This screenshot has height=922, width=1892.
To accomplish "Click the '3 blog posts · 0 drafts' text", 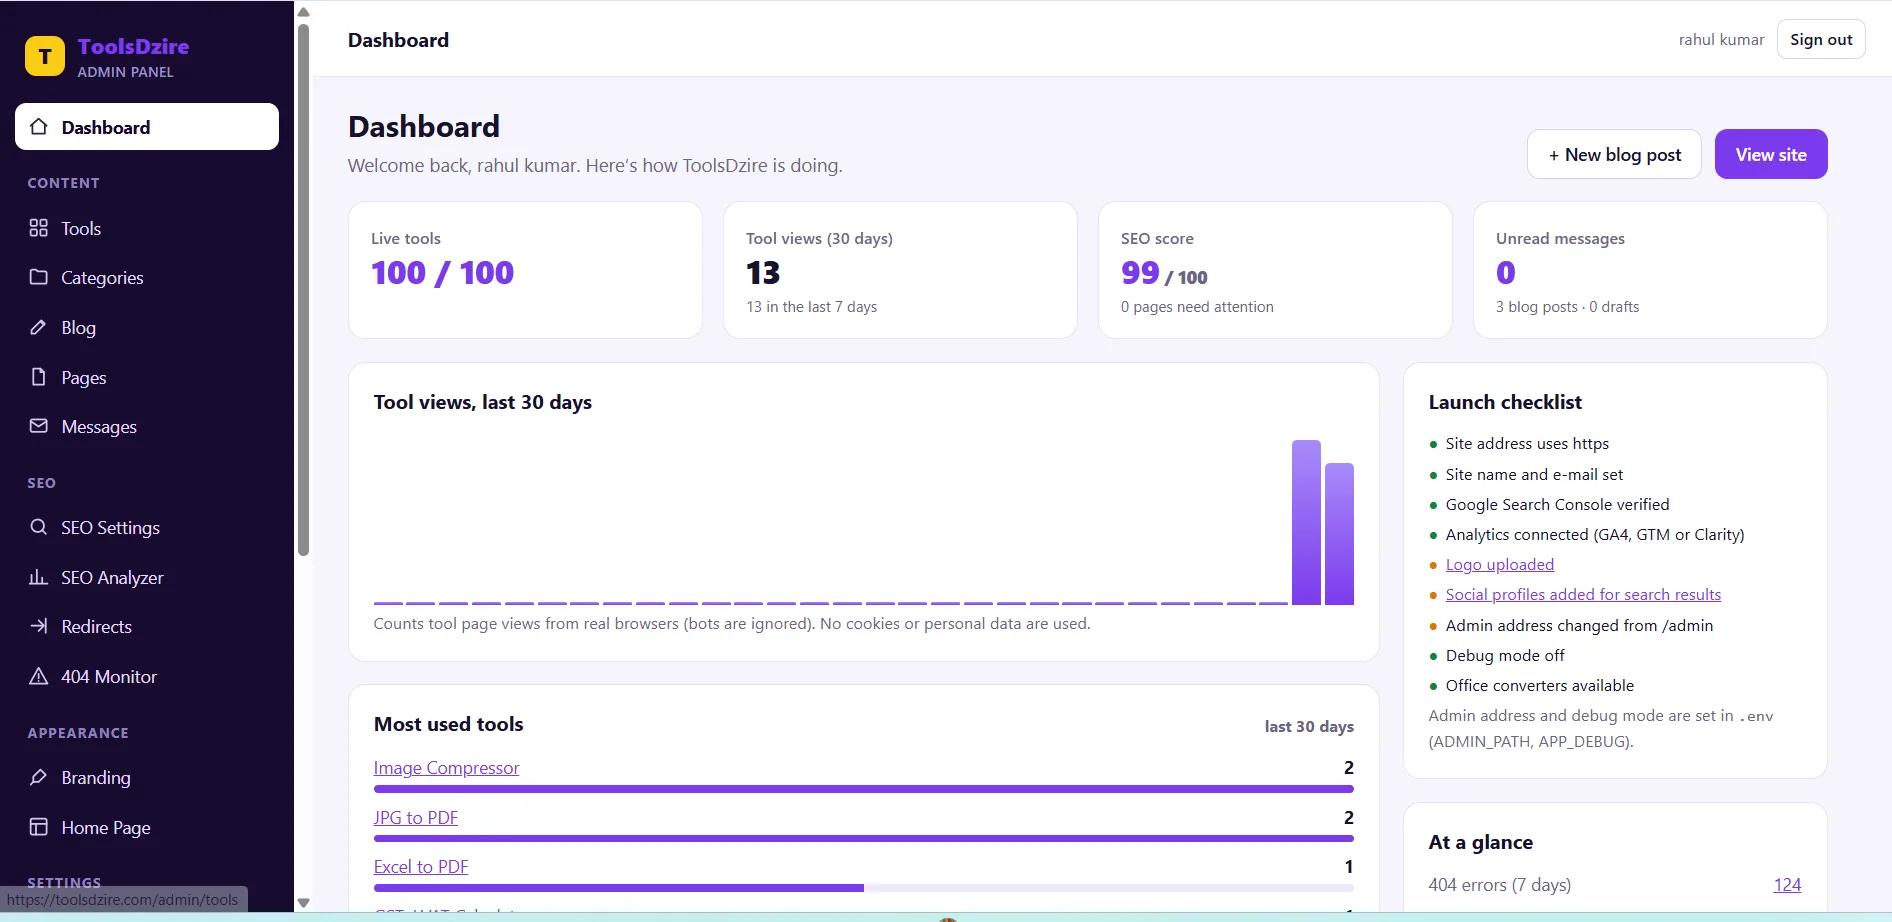I will [x=1567, y=307].
